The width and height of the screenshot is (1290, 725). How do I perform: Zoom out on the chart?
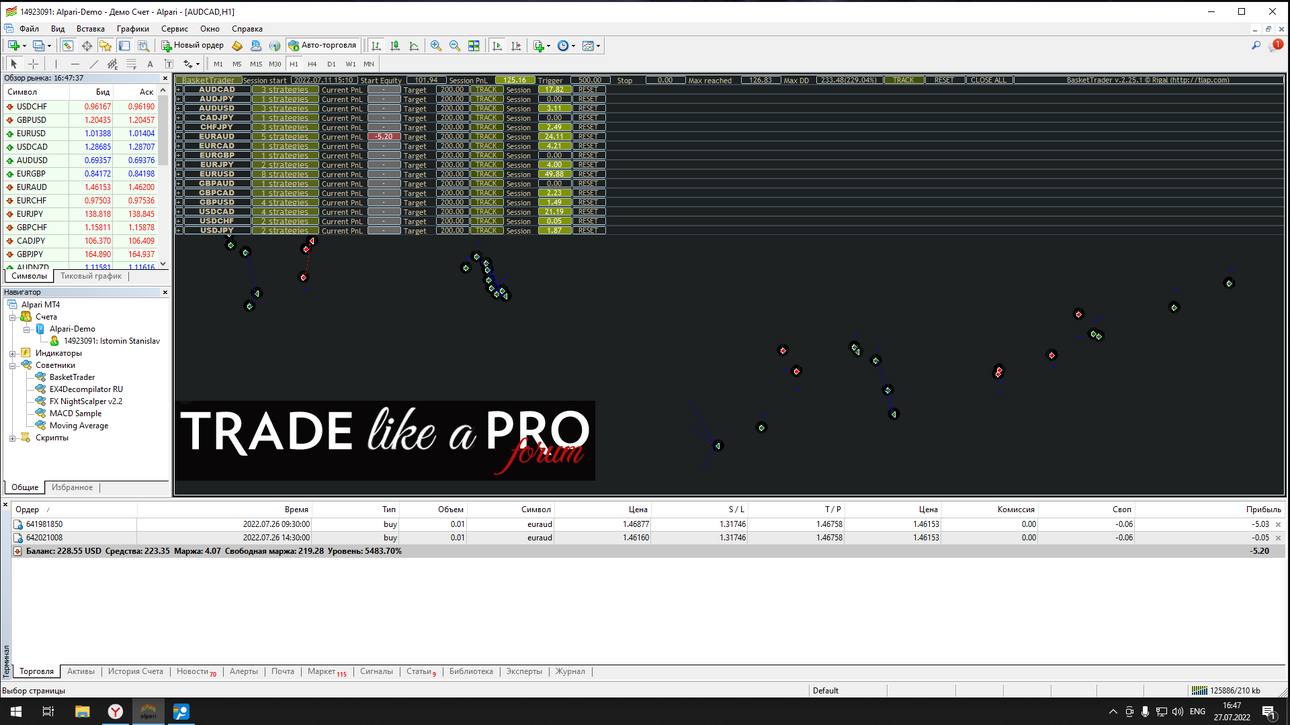click(x=454, y=45)
